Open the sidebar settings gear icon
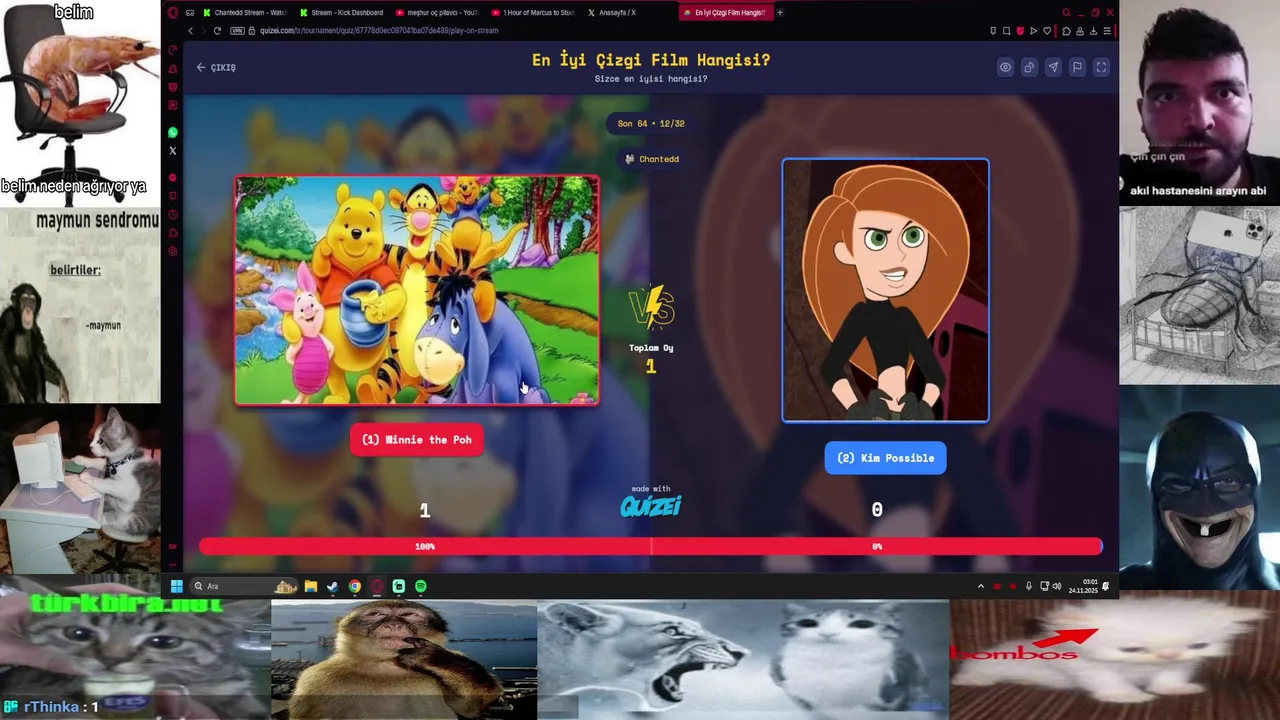This screenshot has height=720, width=1280. (x=173, y=251)
